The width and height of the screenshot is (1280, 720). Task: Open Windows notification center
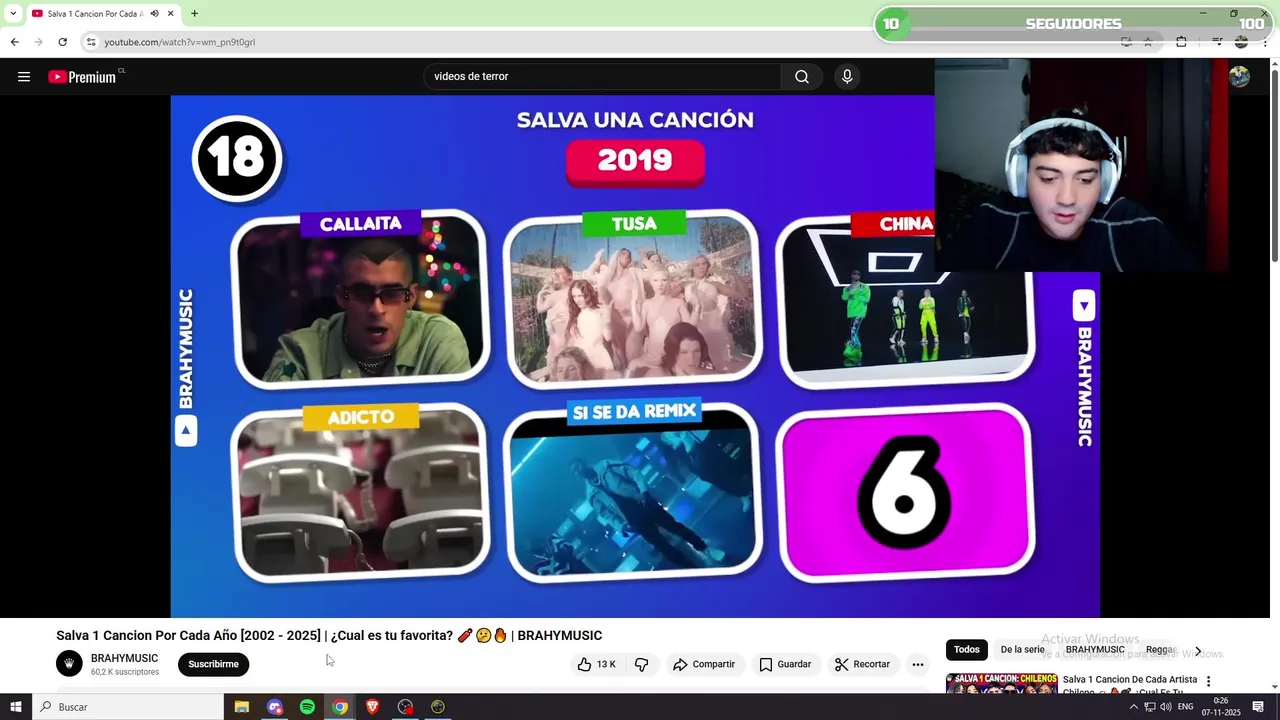click(1258, 707)
